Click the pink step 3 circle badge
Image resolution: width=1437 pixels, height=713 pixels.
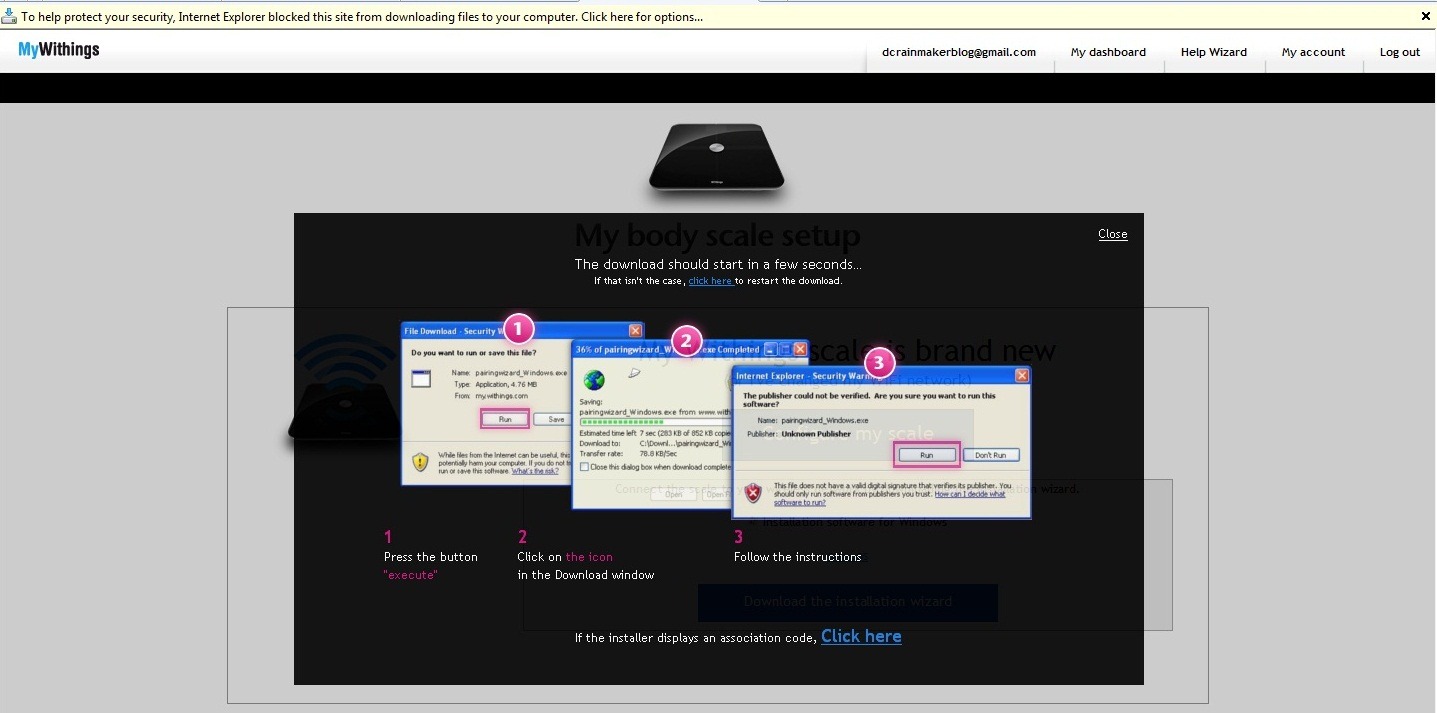pos(878,362)
